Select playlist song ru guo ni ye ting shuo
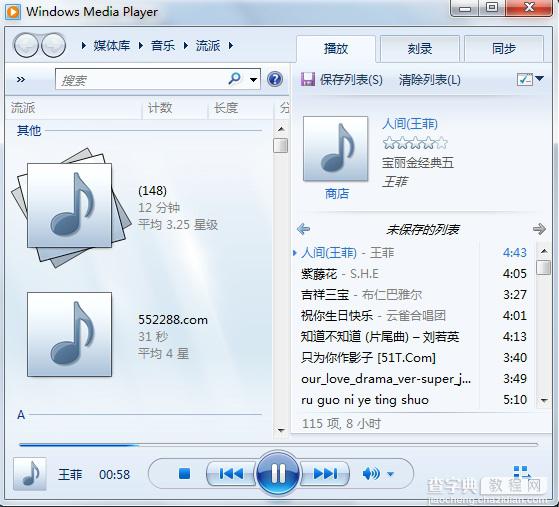 pyautogui.click(x=414, y=400)
